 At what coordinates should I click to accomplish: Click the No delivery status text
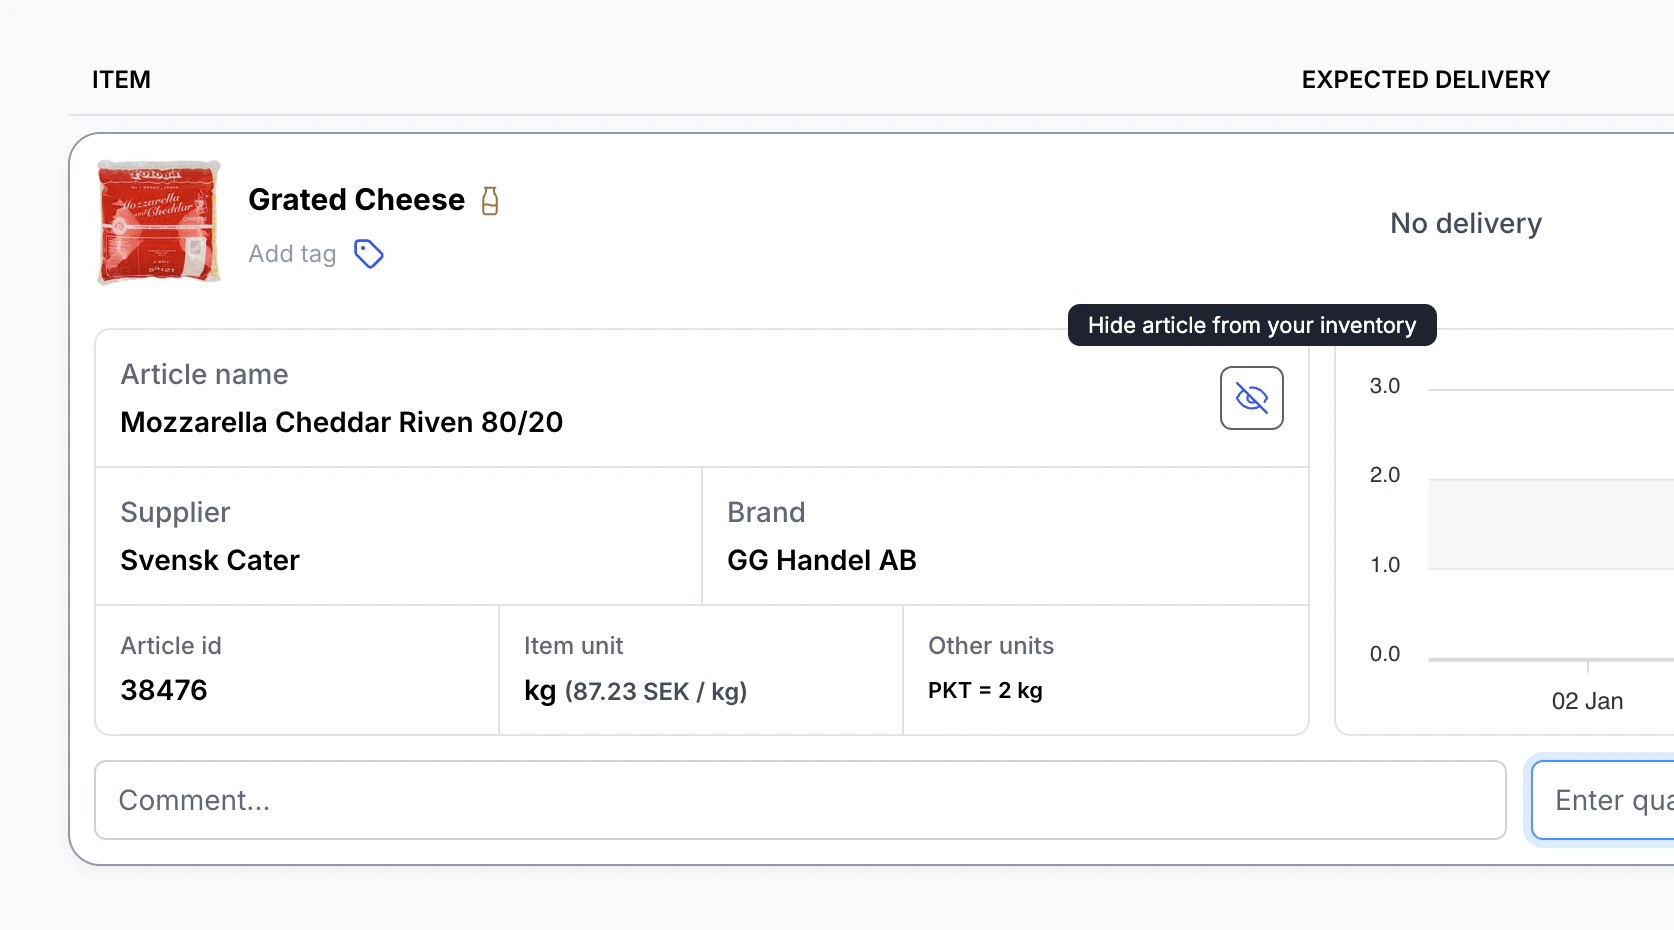tap(1465, 223)
